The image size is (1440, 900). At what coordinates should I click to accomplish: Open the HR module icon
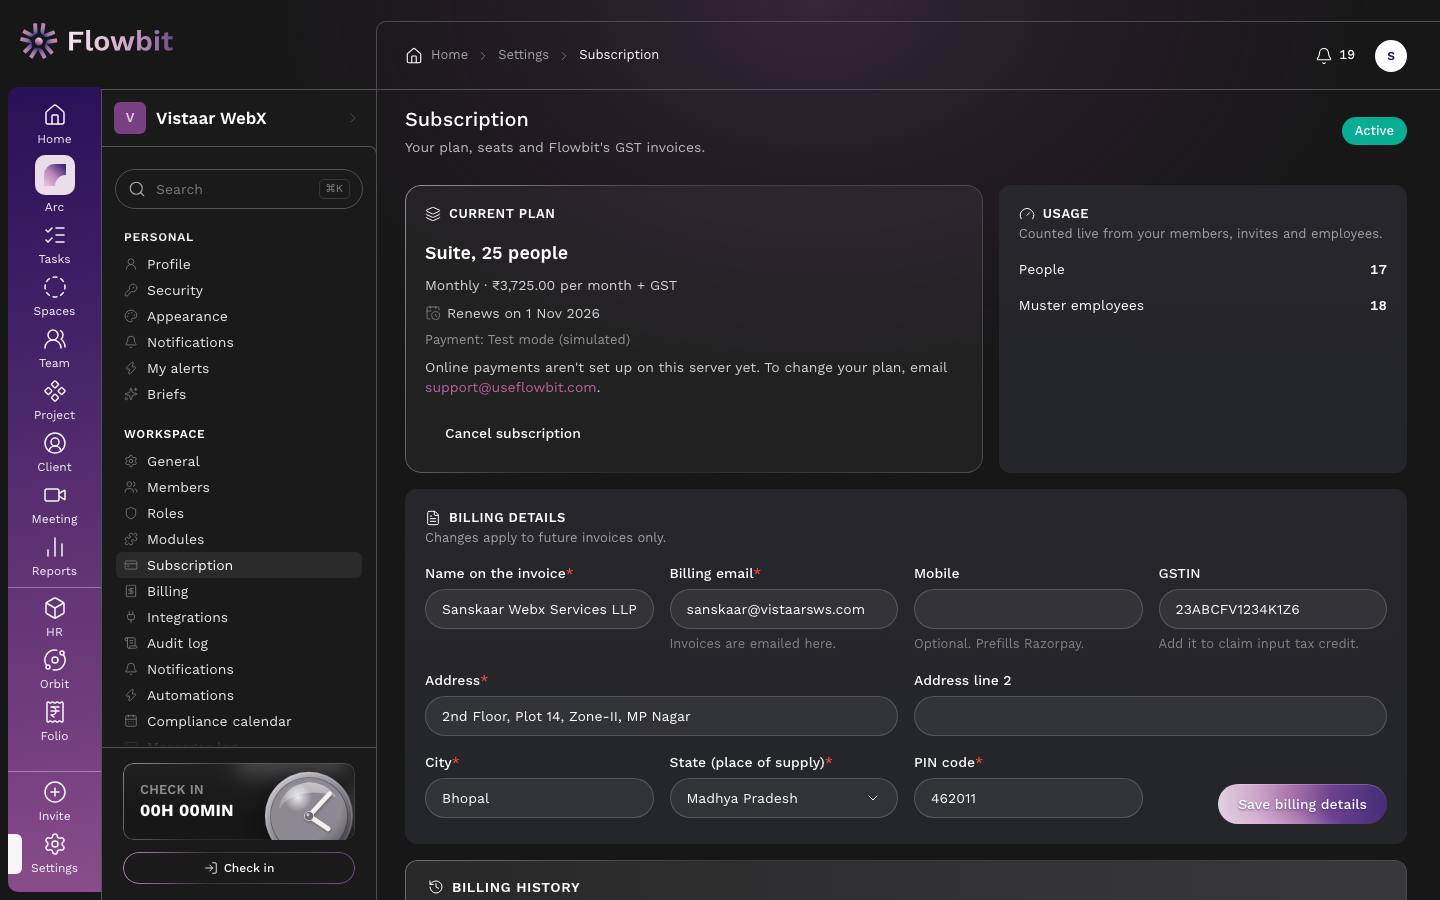[x=55, y=609]
